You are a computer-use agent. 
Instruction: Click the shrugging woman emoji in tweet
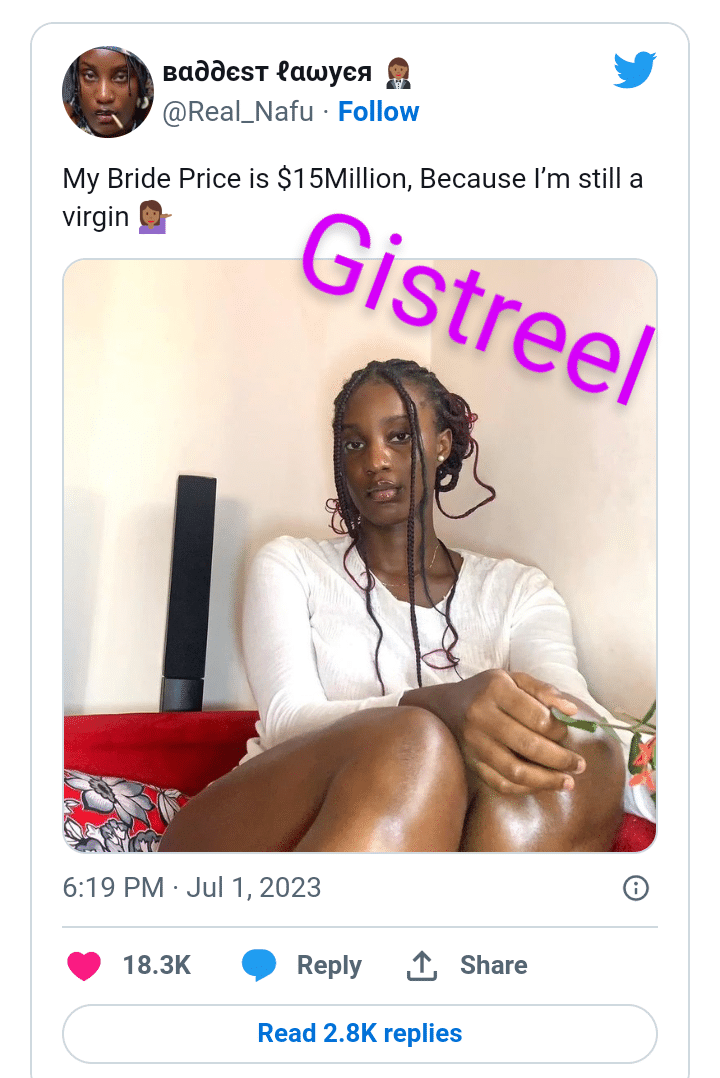point(155,217)
